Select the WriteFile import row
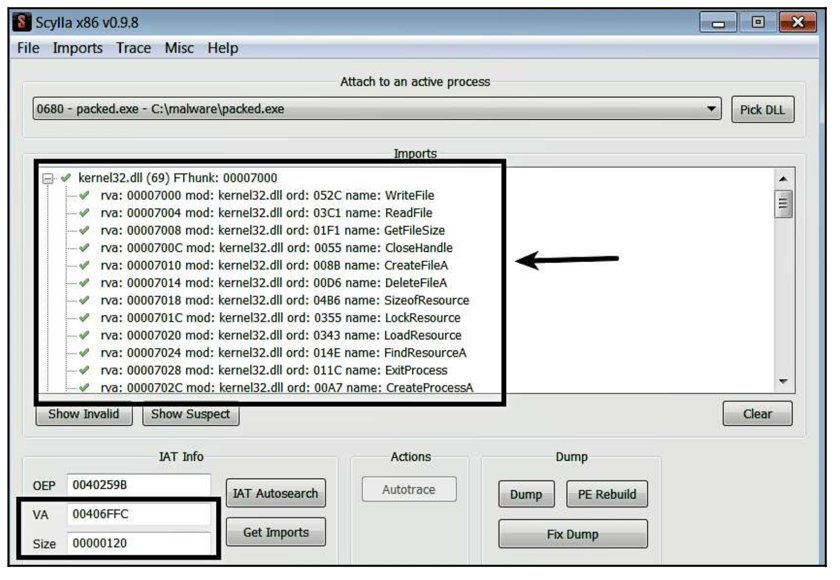 (x=267, y=195)
